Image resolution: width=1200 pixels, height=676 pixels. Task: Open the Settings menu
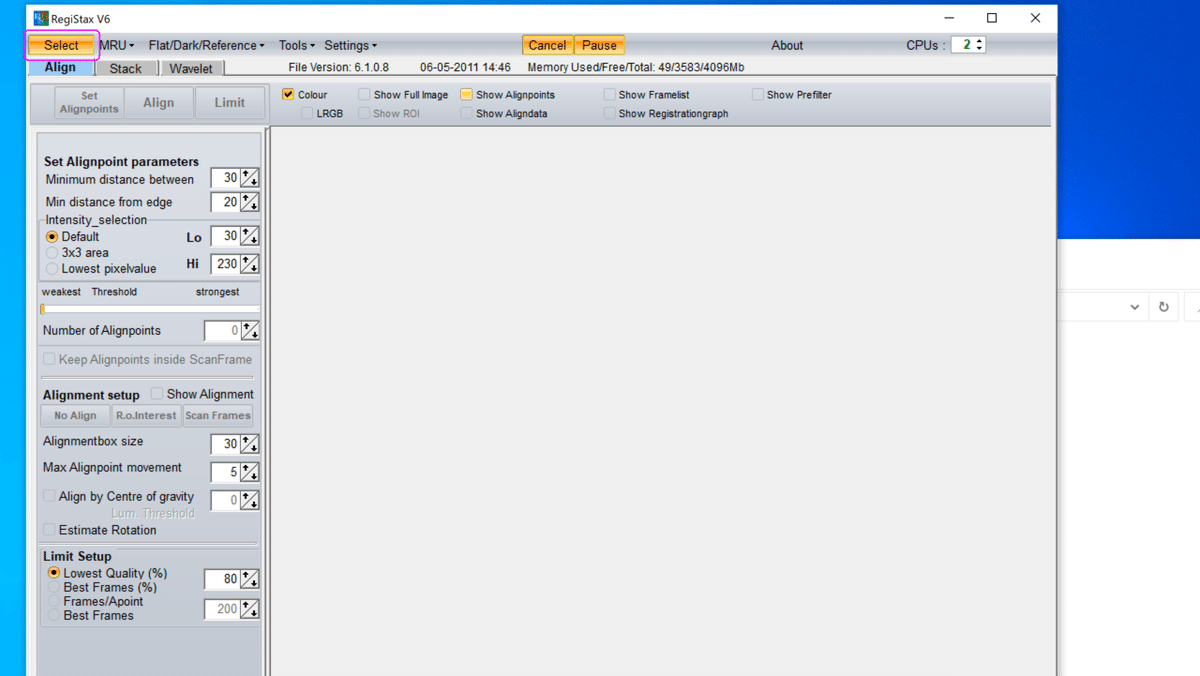click(350, 45)
